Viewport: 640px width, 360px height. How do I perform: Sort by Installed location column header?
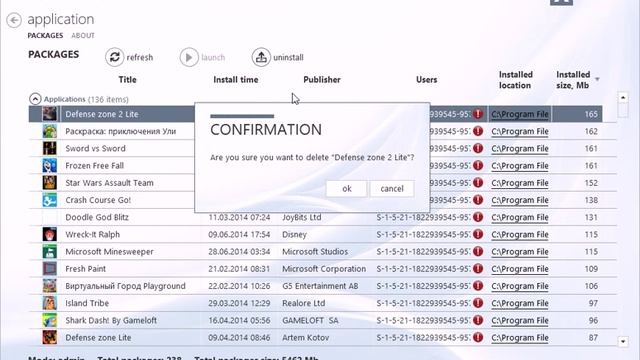tap(516, 80)
